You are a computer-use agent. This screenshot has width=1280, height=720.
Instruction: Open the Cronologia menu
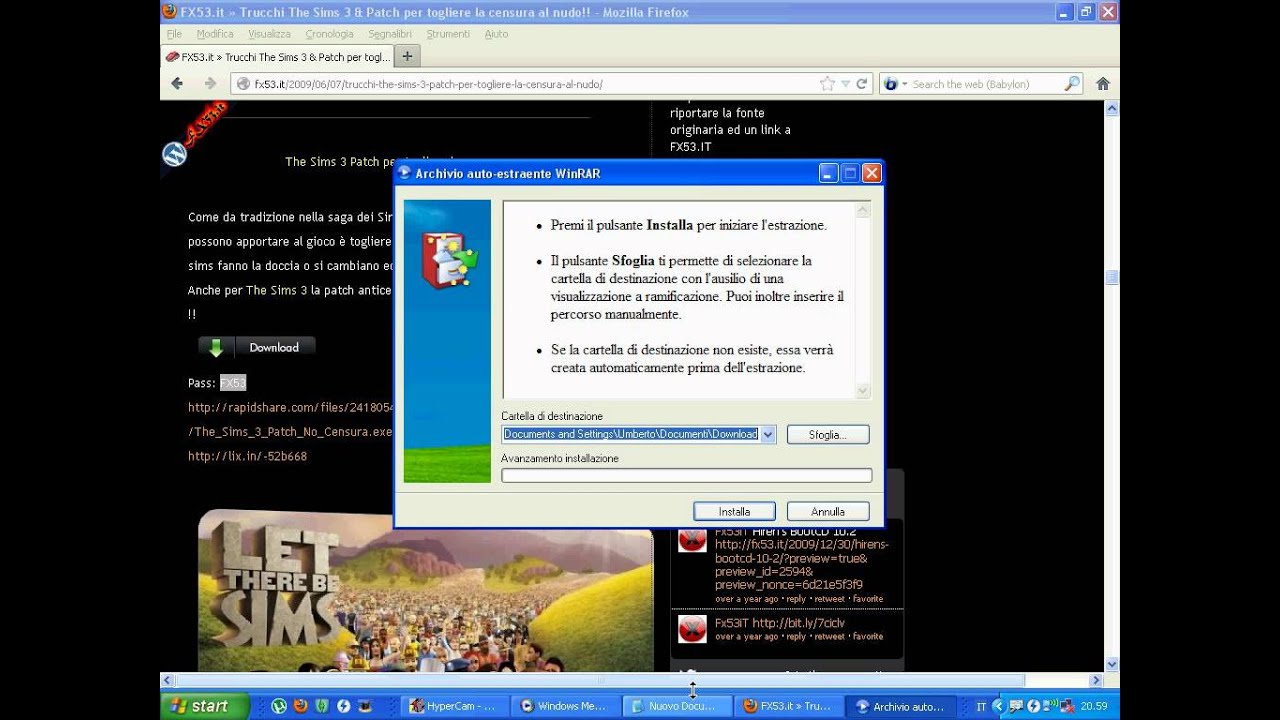pyautogui.click(x=329, y=34)
